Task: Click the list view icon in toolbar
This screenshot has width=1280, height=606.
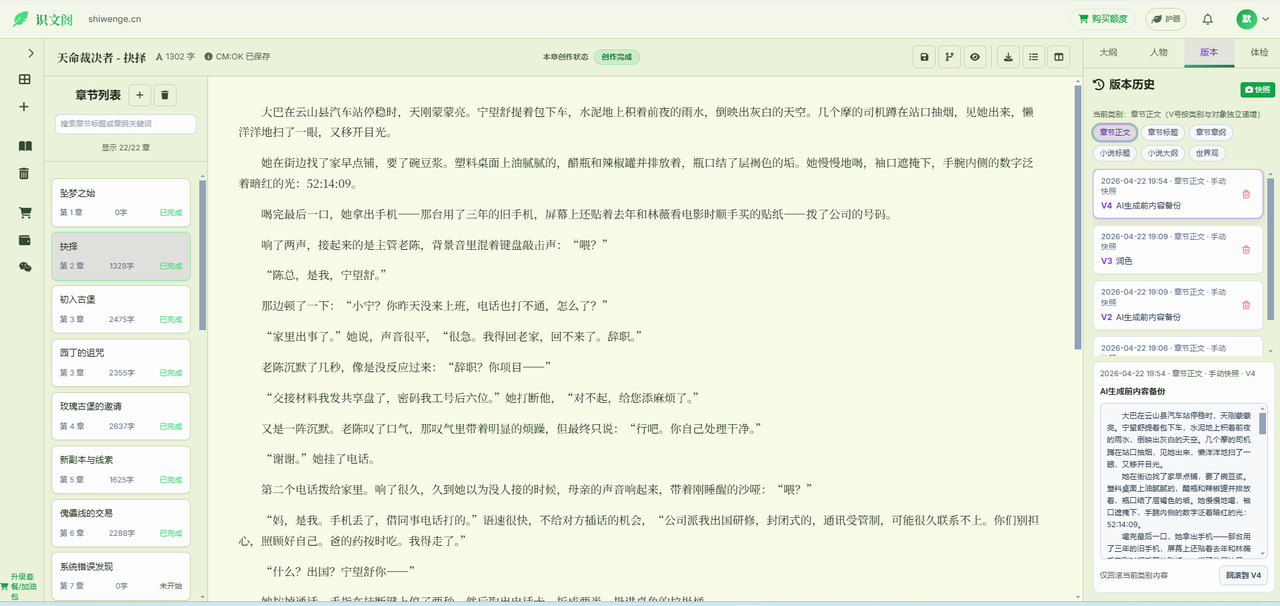Action: (x=1034, y=57)
